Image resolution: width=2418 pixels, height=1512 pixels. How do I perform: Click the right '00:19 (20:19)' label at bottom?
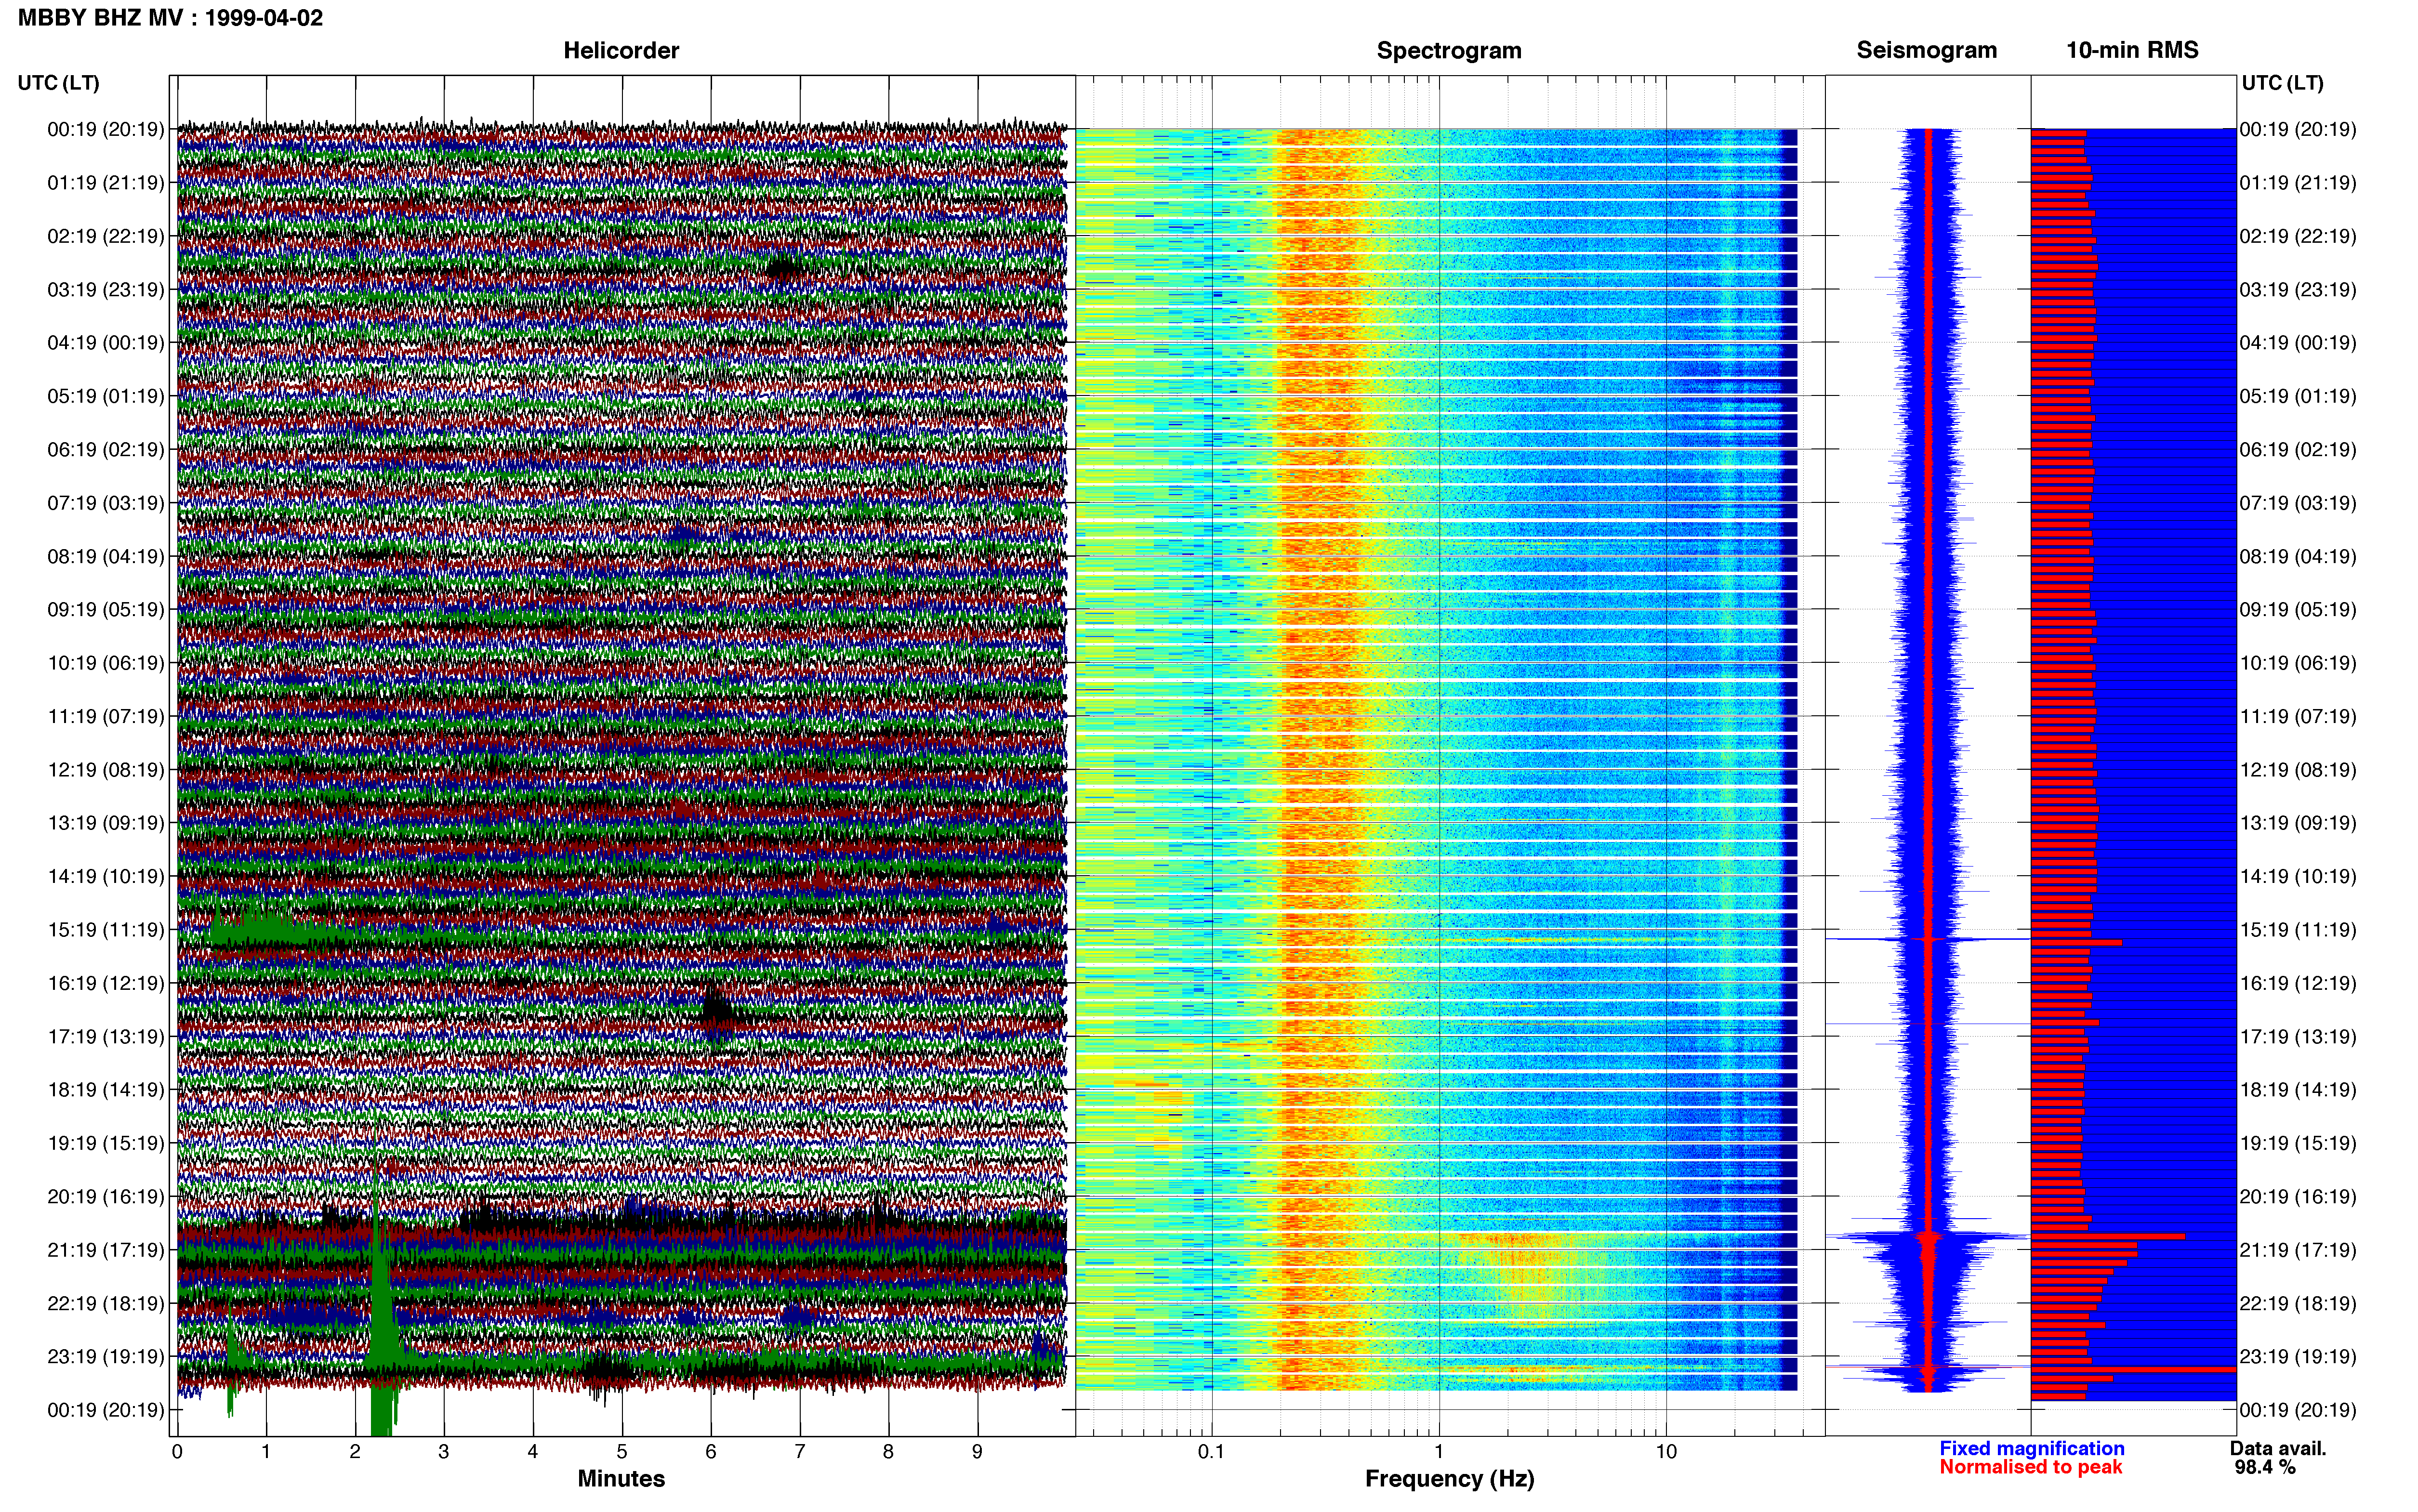pos(2298,1410)
